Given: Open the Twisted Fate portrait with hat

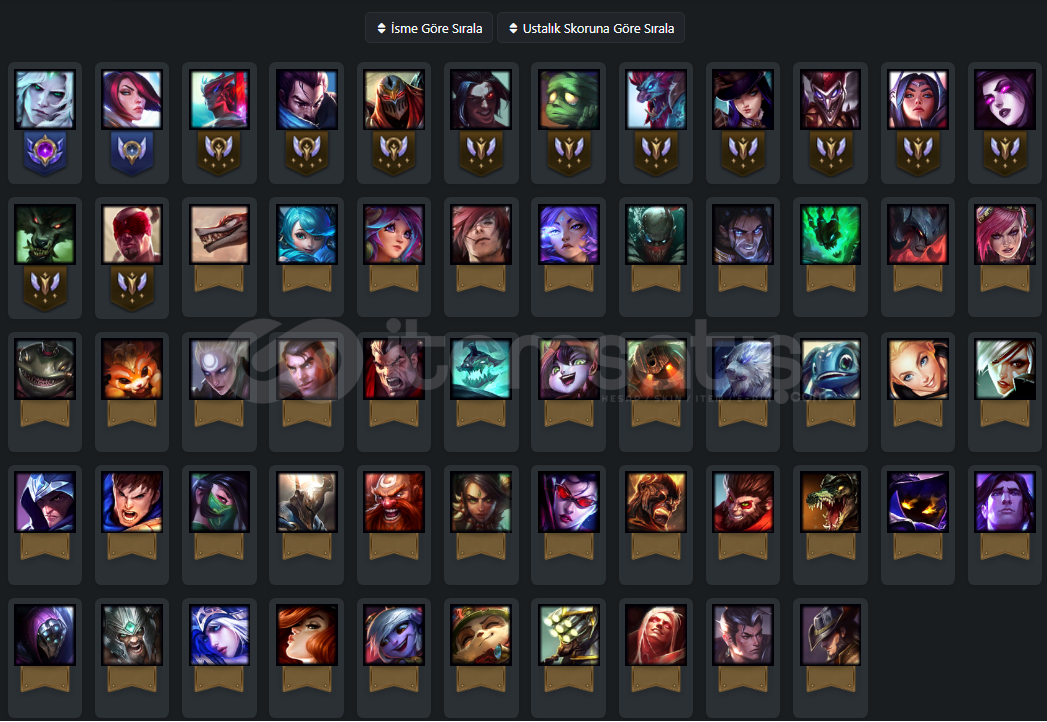Looking at the screenshot, I should (x=831, y=635).
